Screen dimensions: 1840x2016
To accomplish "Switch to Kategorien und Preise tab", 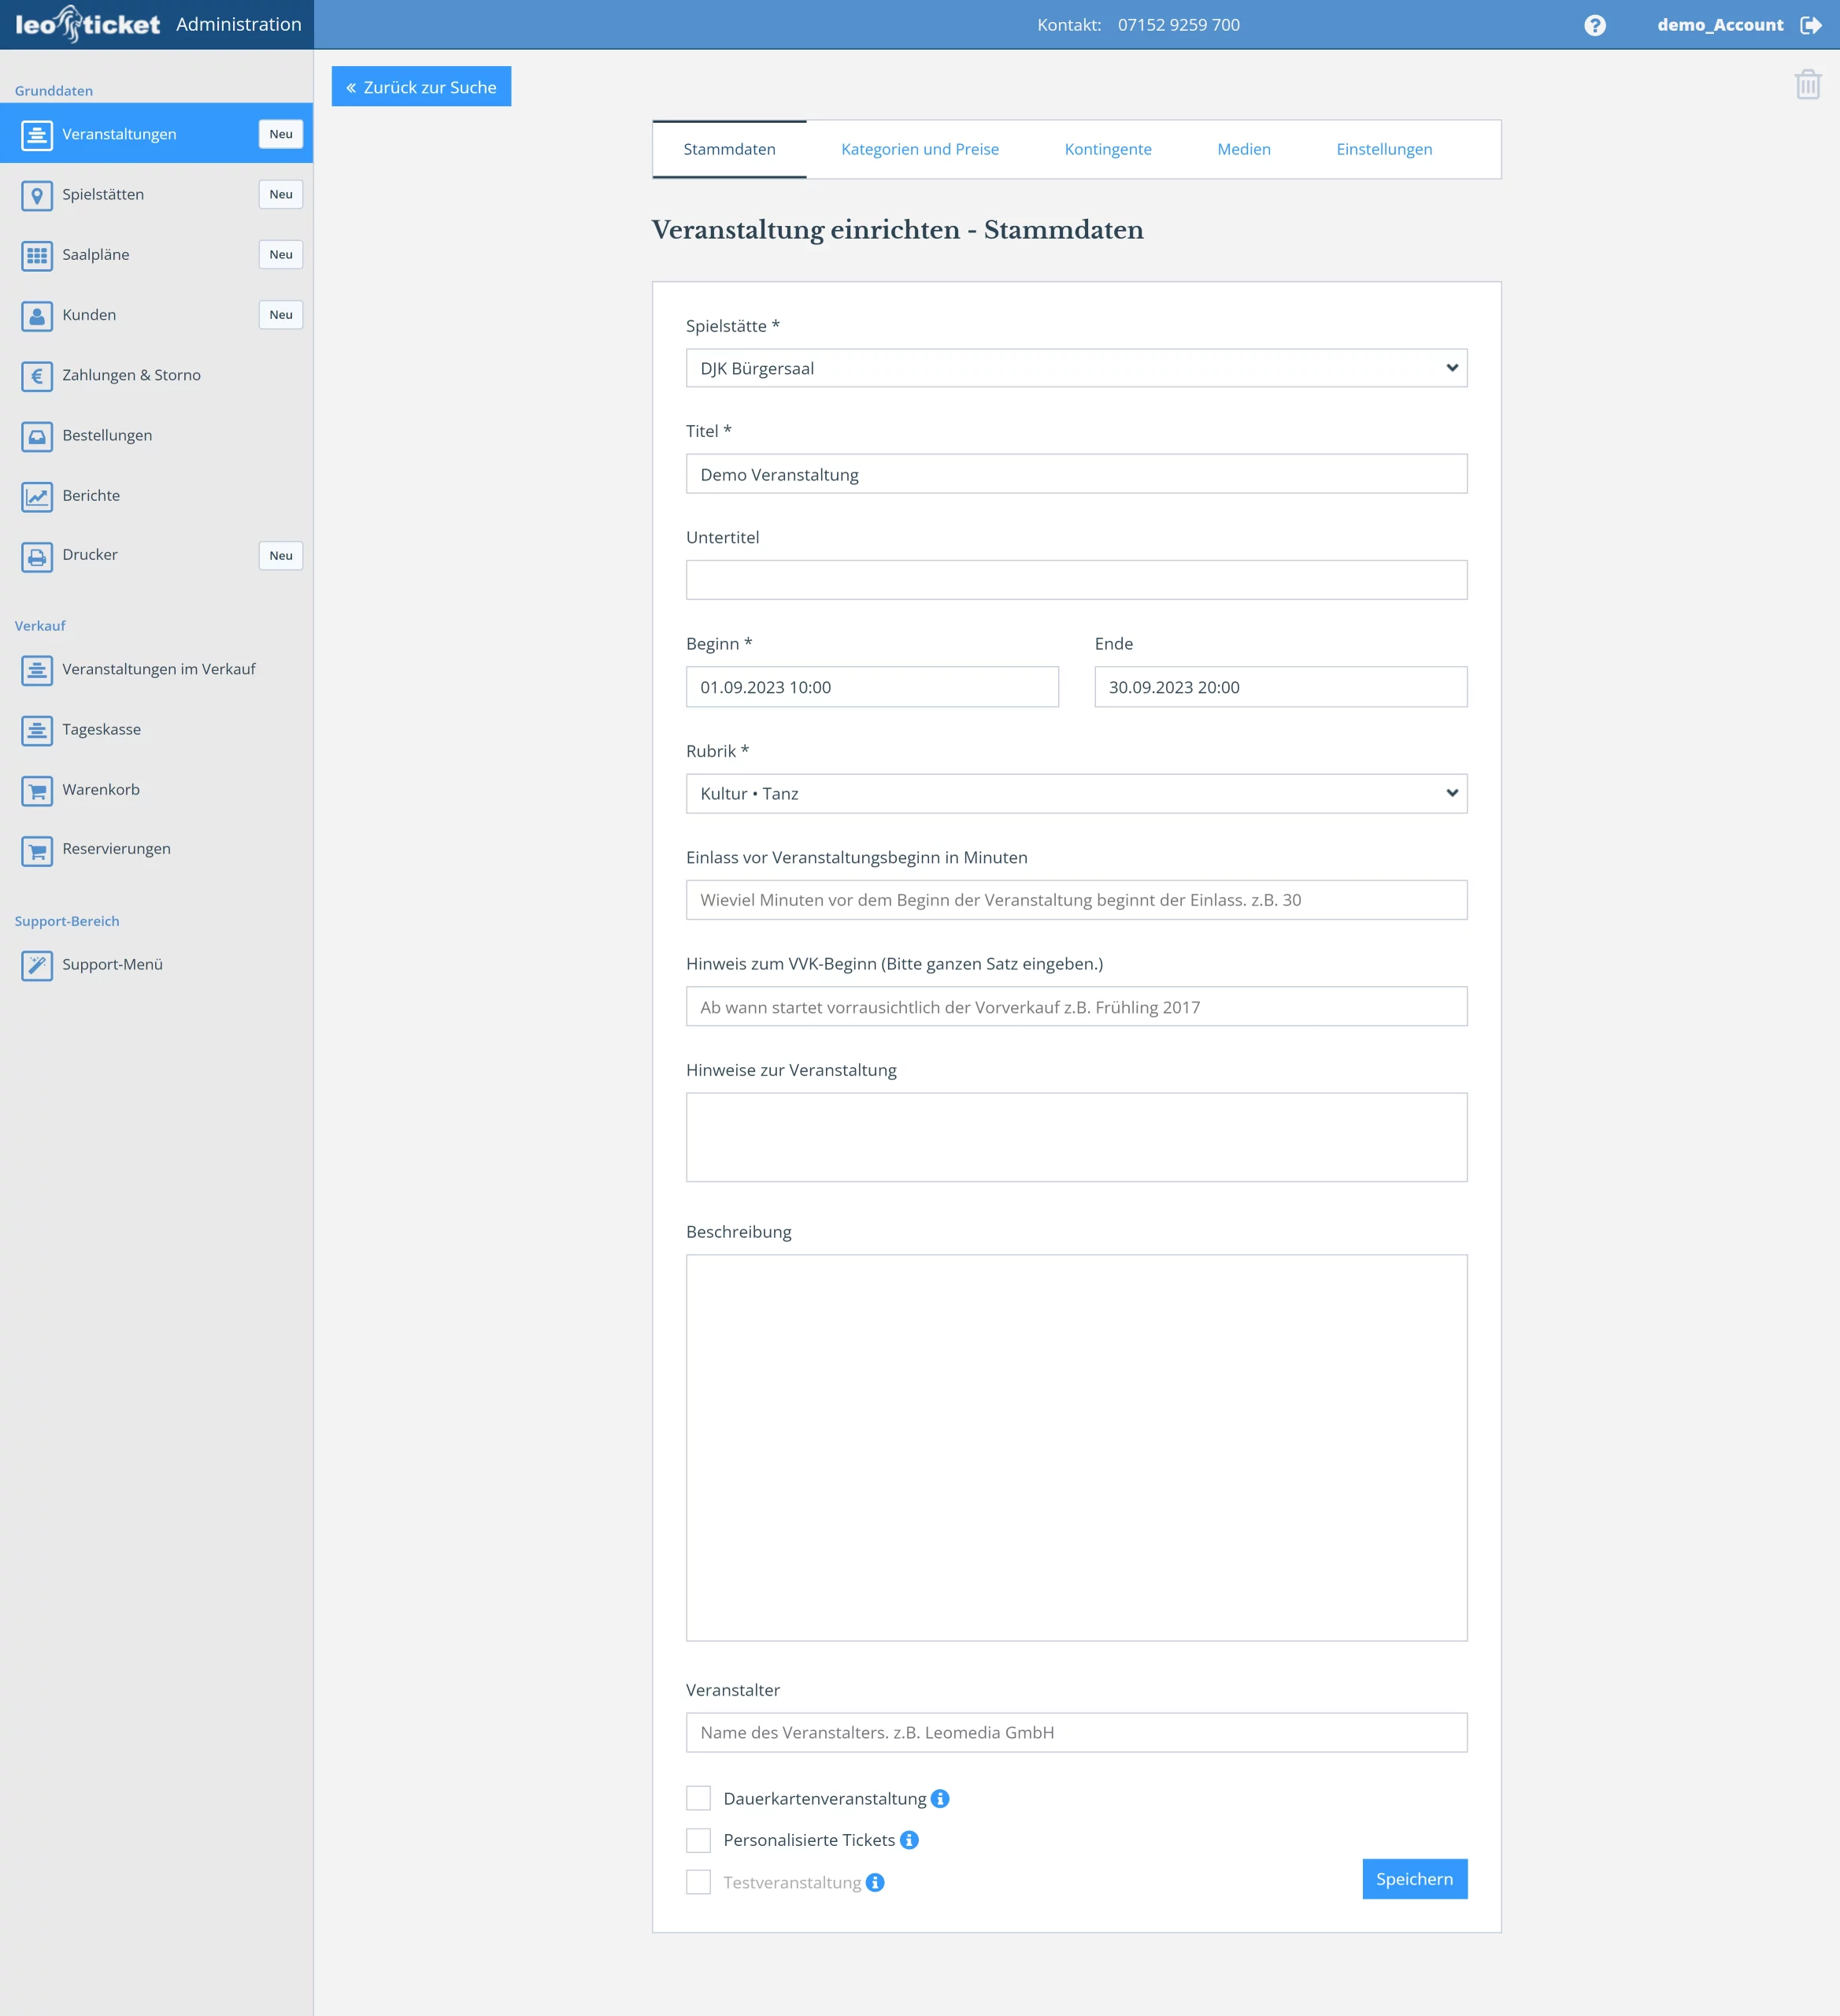I will (919, 149).
